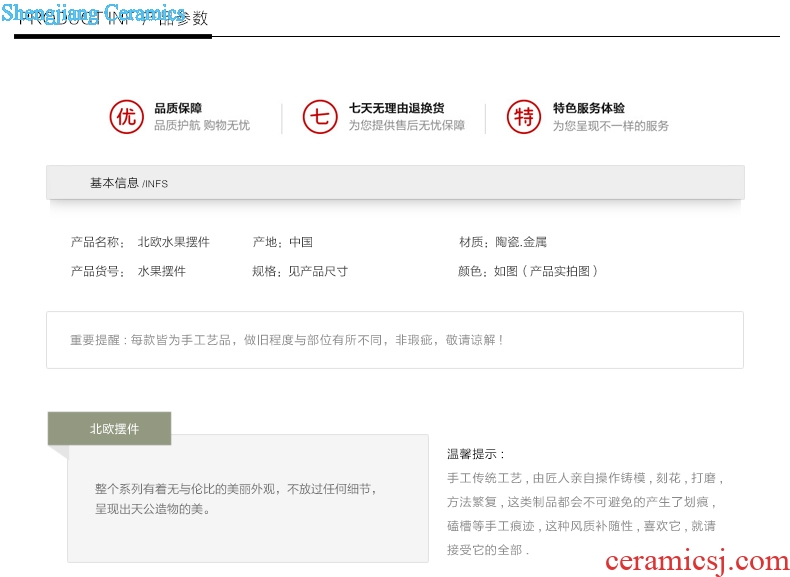Click the 材质：陶瓷.金属 field
Screen dimensions: 790x577
pyautogui.click(x=503, y=242)
